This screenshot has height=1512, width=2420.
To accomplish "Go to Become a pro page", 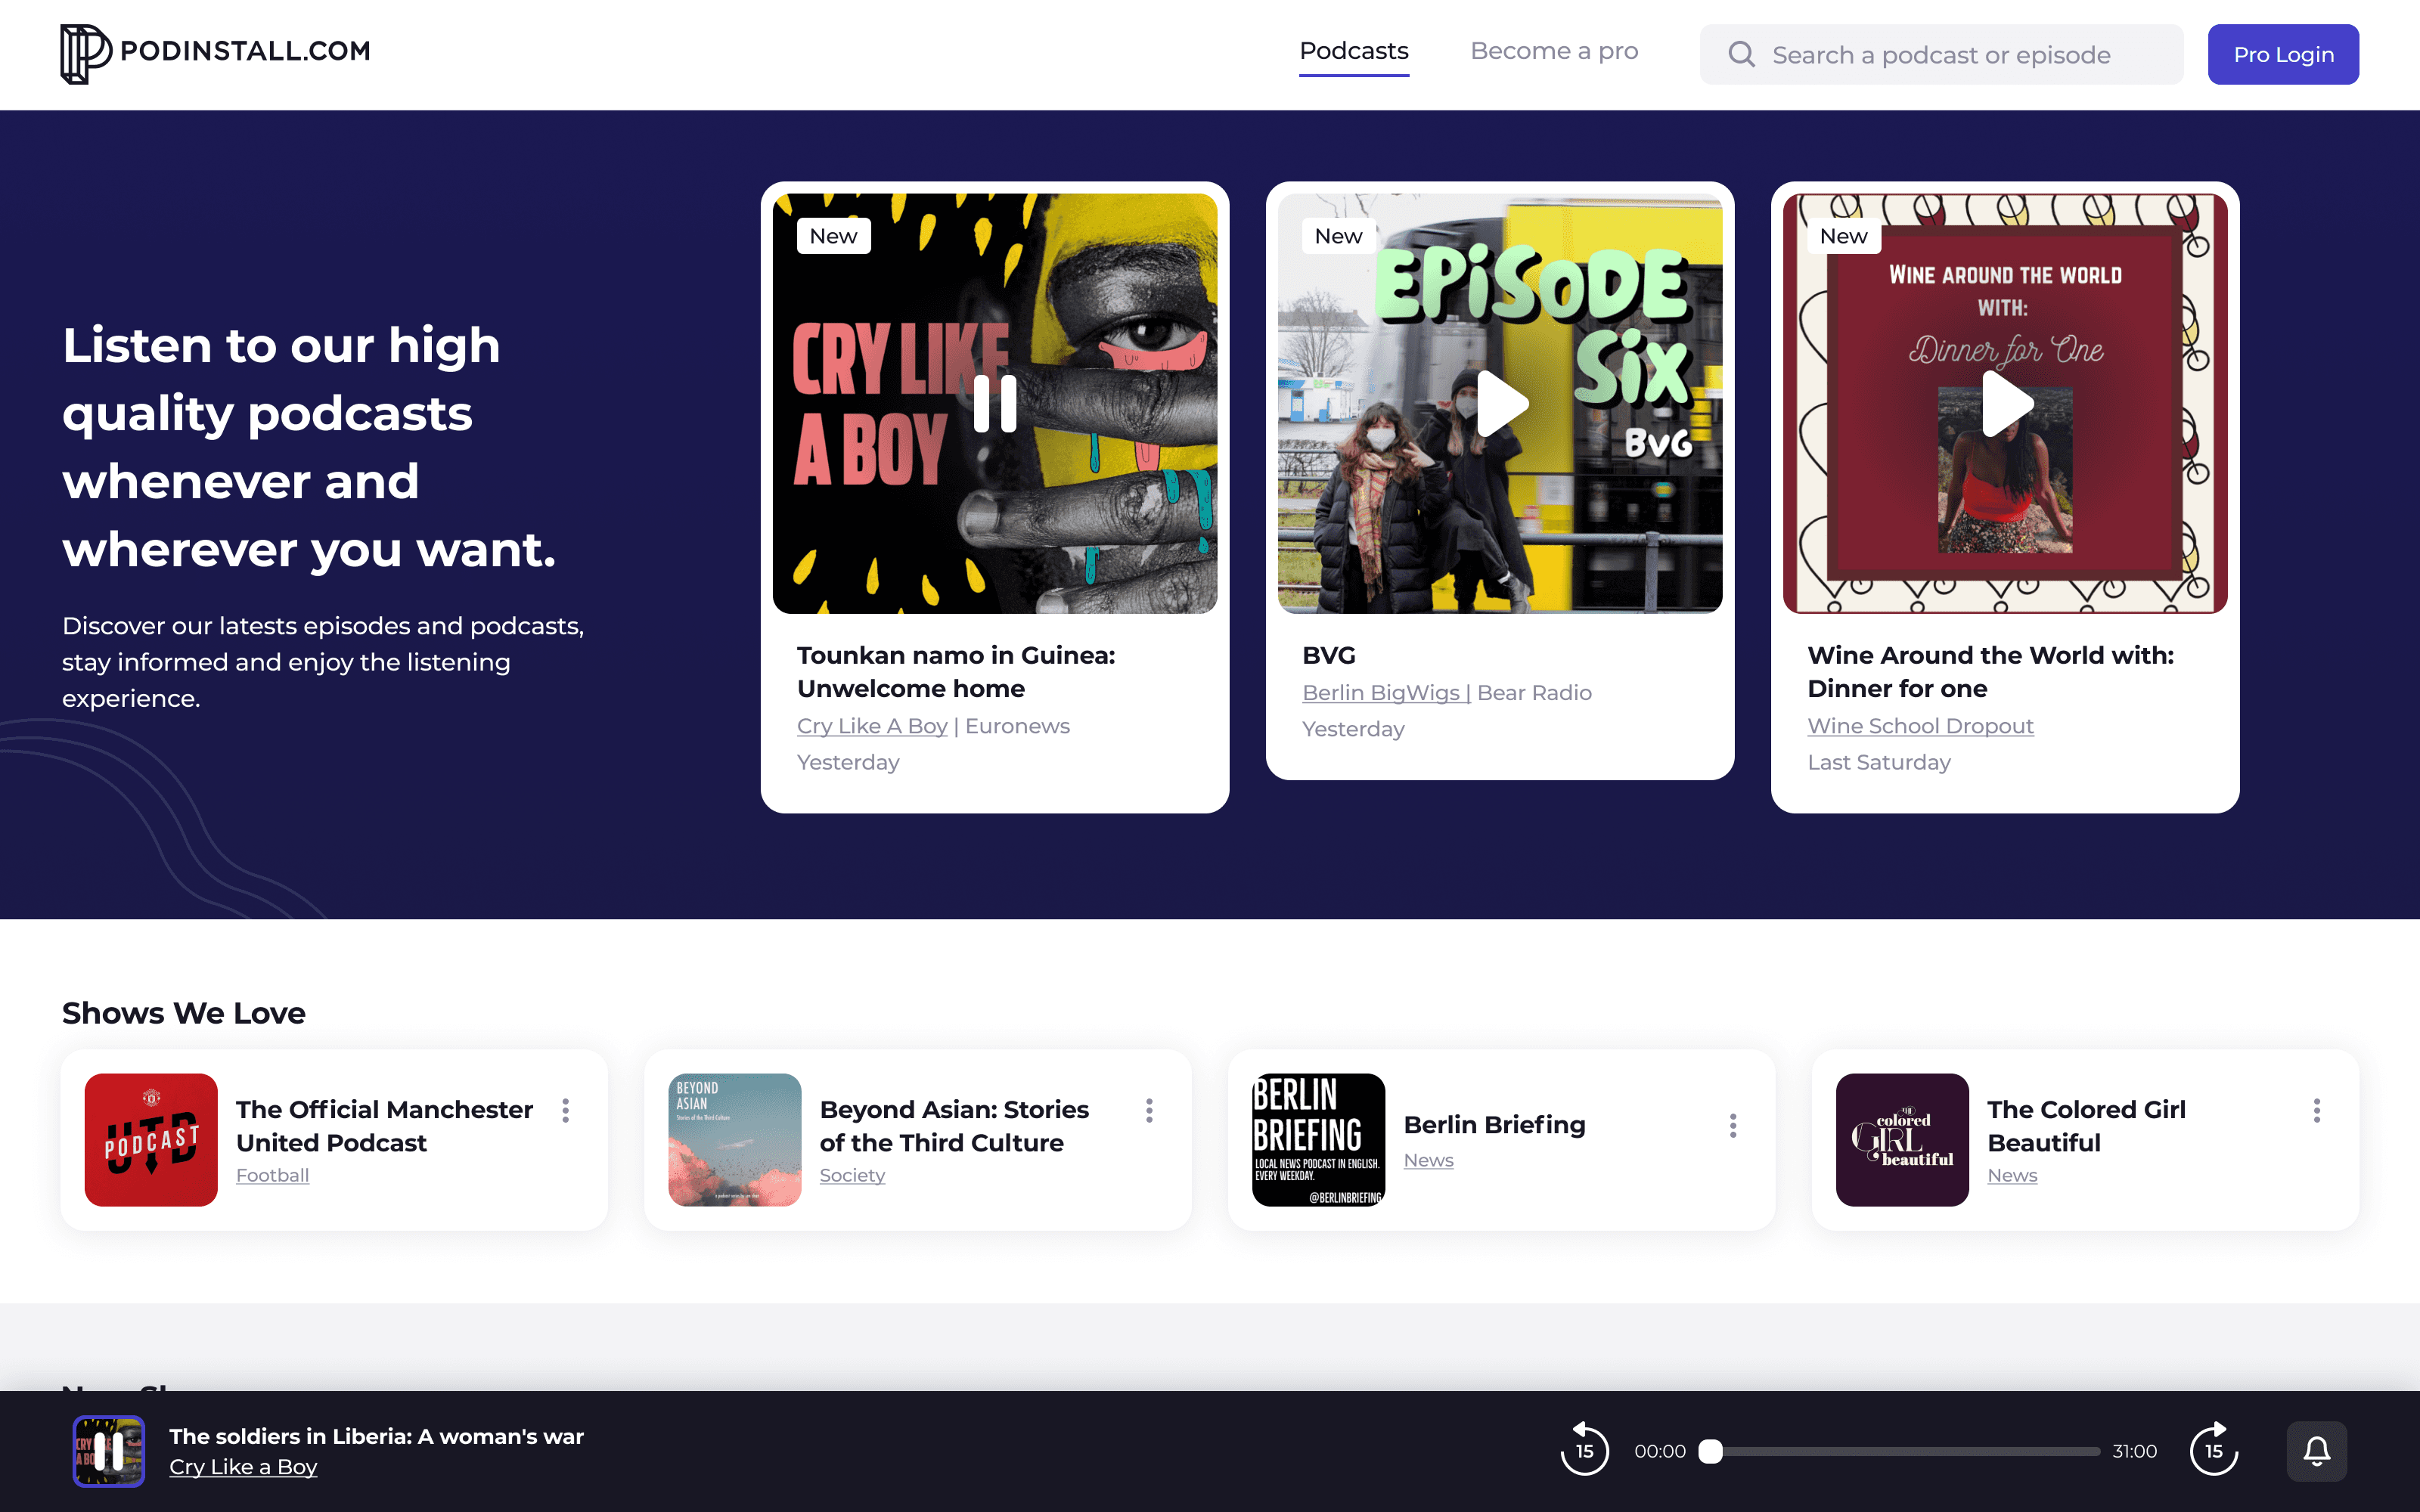I will [x=1554, y=51].
